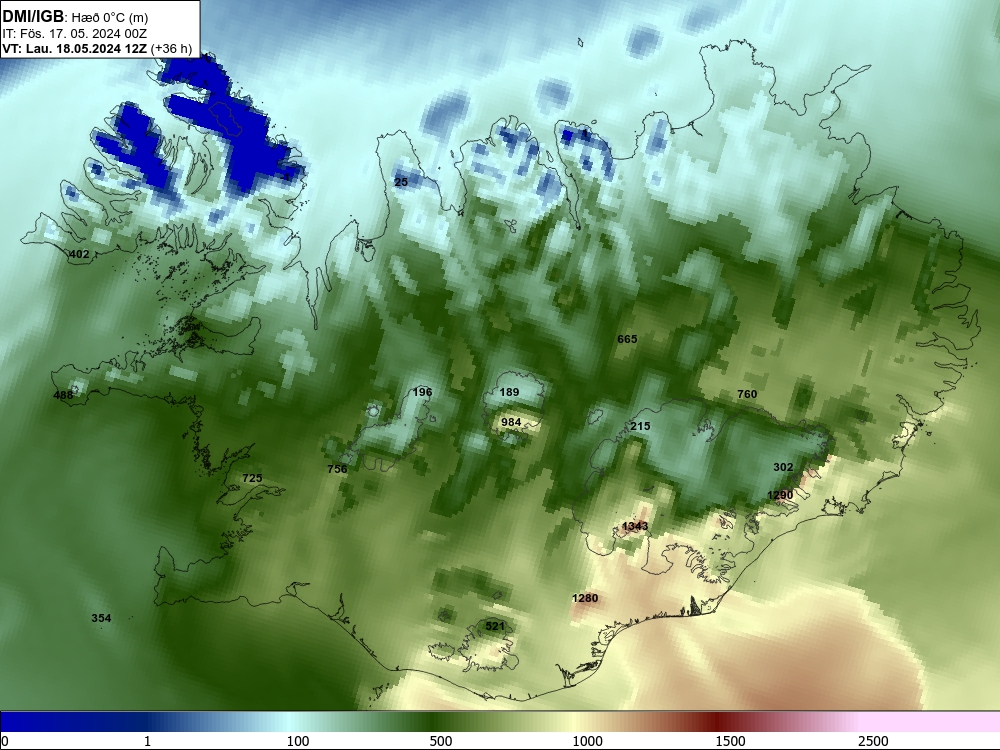Click the map value 215

[640, 426]
